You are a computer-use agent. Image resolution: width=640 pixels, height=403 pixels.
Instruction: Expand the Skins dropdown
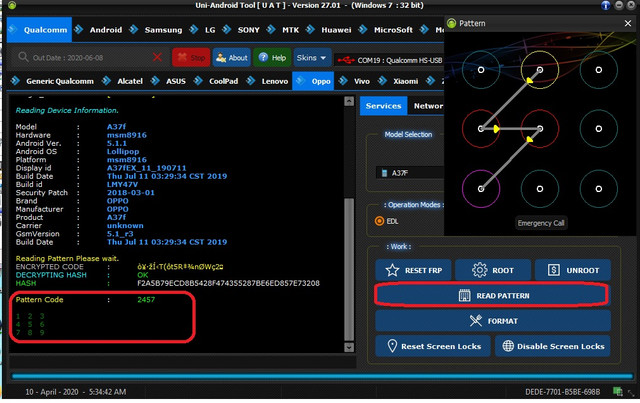tap(312, 58)
